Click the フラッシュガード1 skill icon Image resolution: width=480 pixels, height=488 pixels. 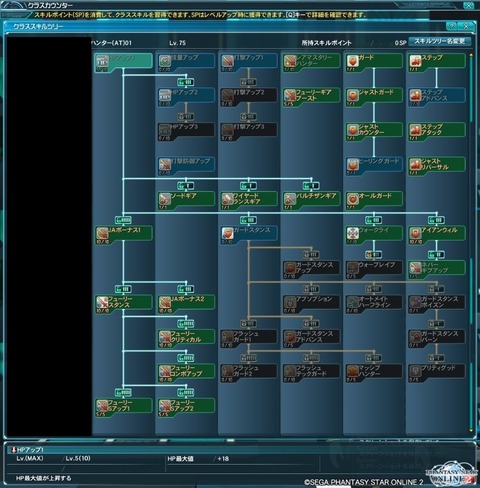click(227, 338)
